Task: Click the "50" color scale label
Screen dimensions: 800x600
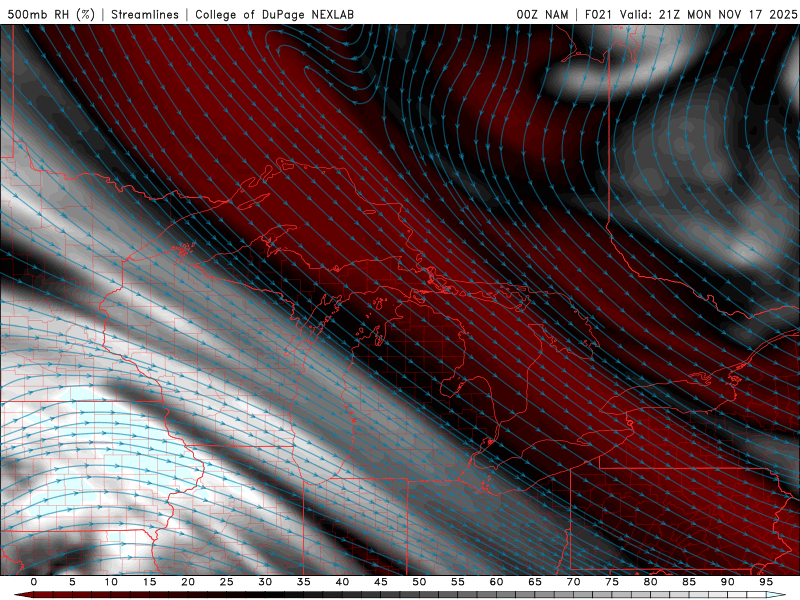Action: coord(419,582)
